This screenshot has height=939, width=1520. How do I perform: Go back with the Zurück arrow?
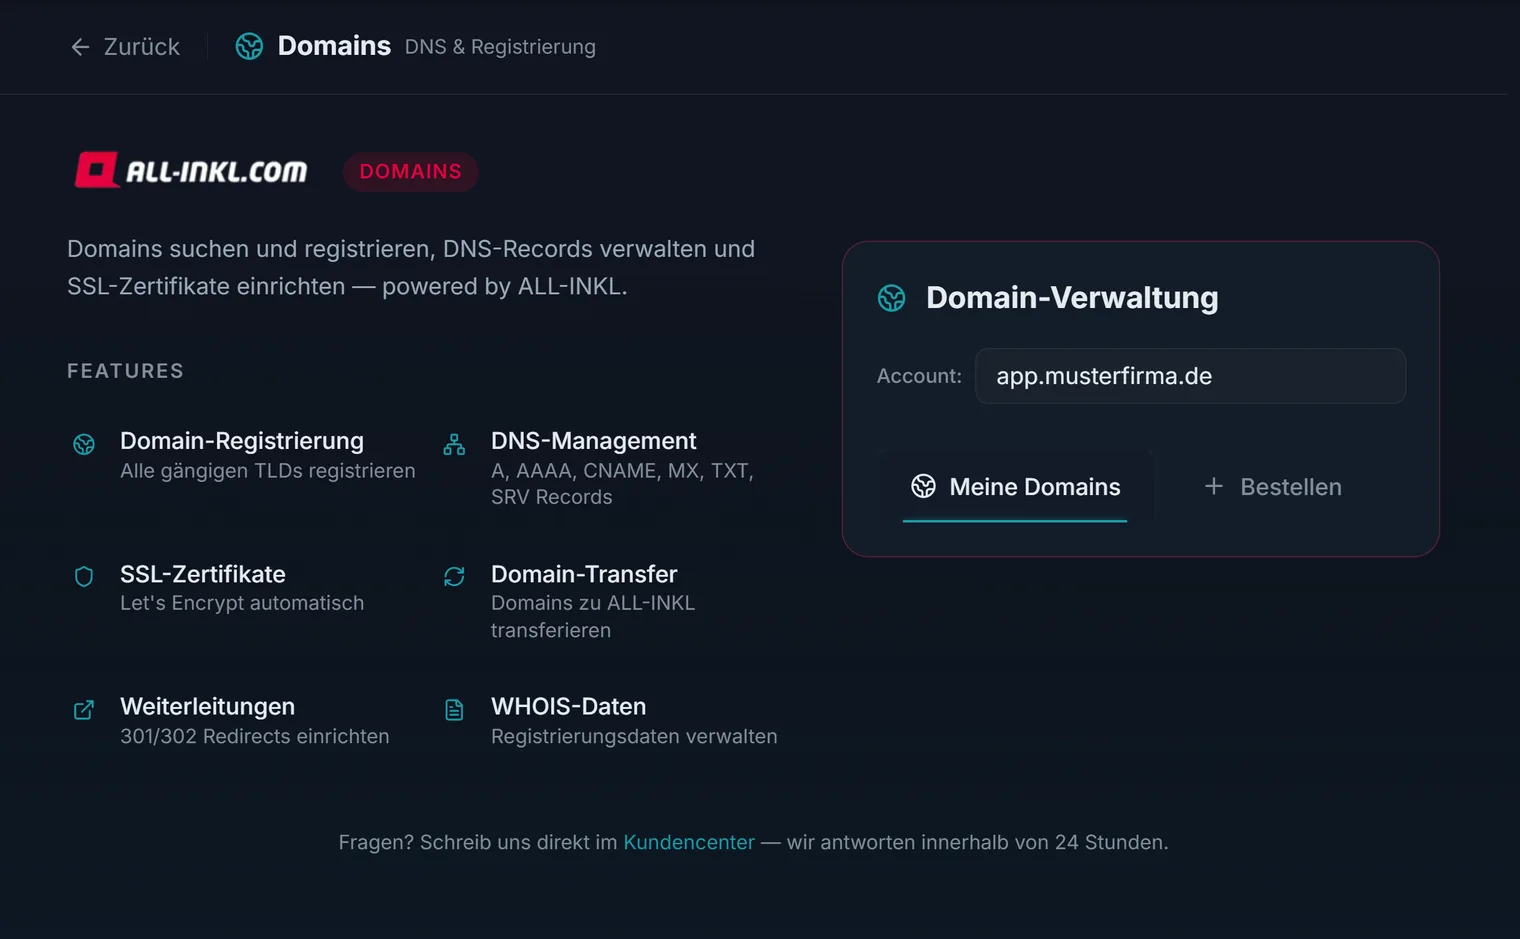click(80, 47)
